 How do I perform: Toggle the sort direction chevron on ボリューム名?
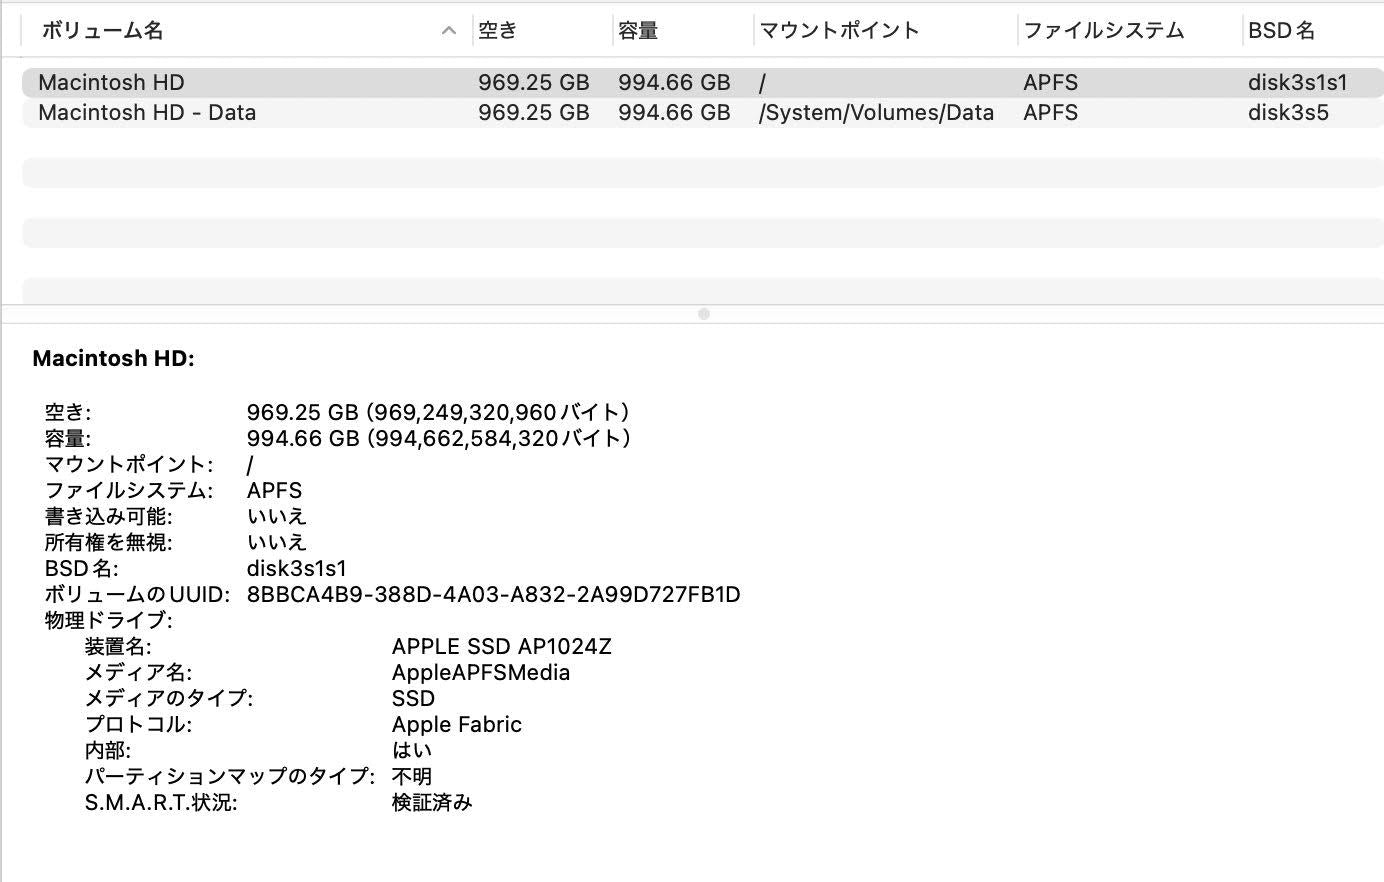[x=447, y=31]
